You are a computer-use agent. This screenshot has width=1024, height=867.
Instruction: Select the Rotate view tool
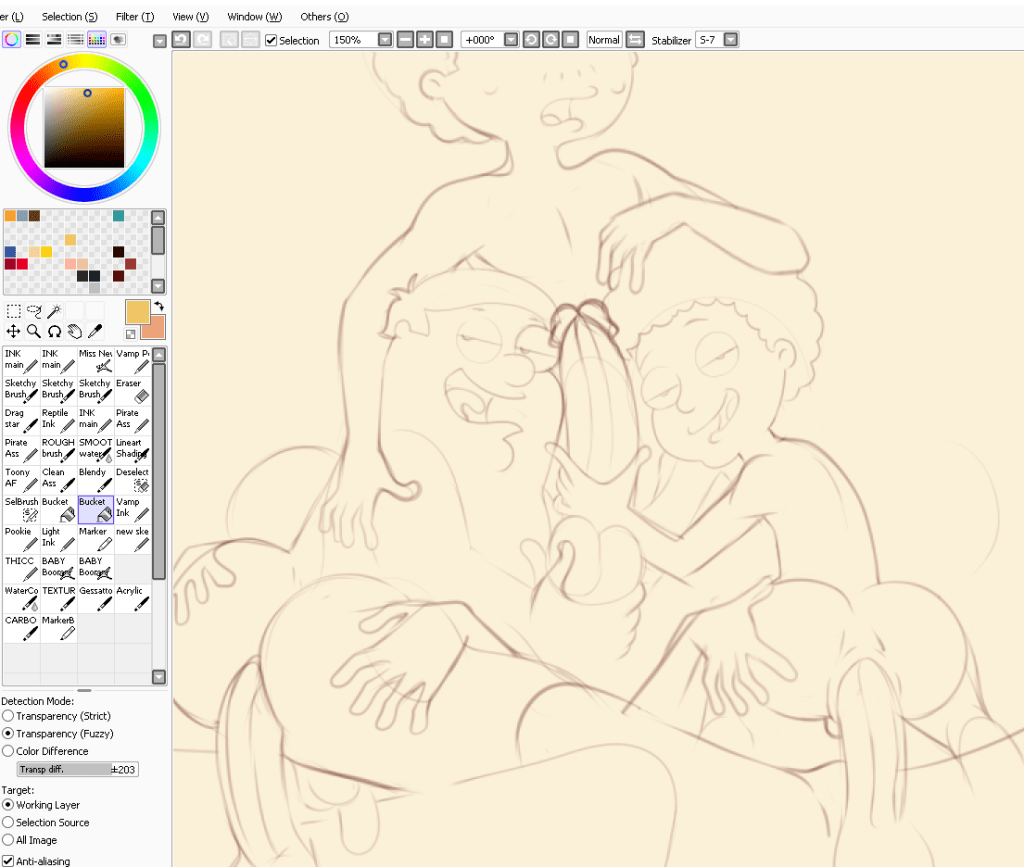coord(53,331)
